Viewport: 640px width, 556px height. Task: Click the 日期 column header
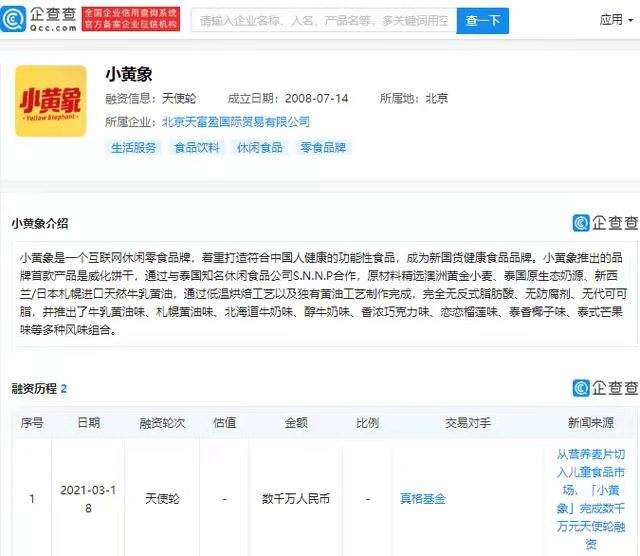(x=89, y=423)
